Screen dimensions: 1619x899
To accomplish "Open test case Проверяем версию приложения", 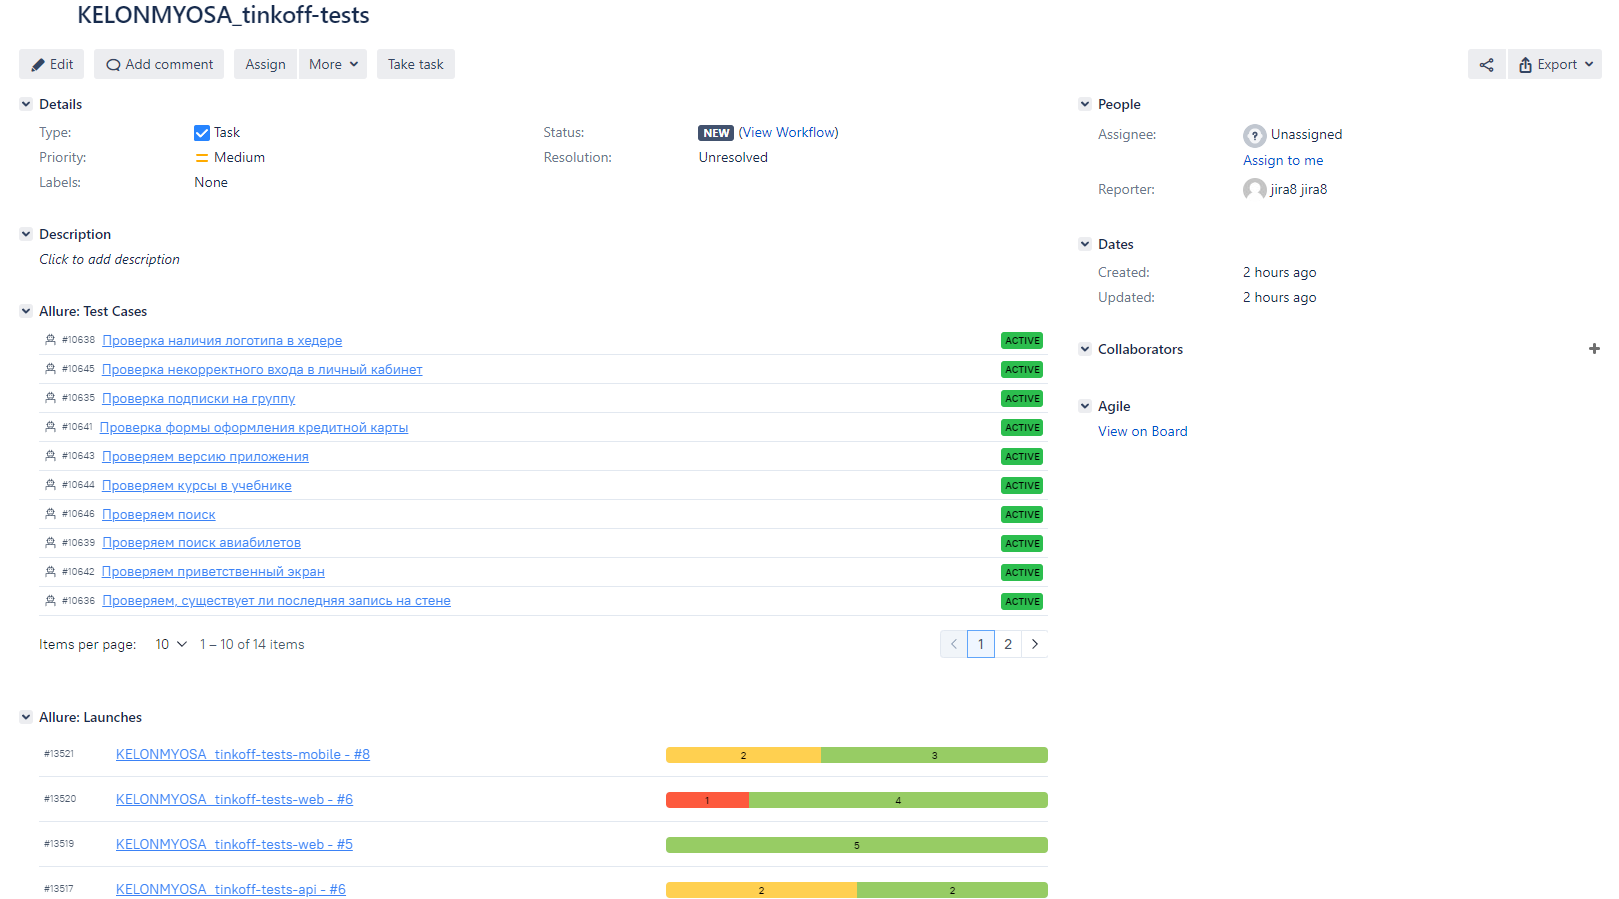I will coord(205,457).
